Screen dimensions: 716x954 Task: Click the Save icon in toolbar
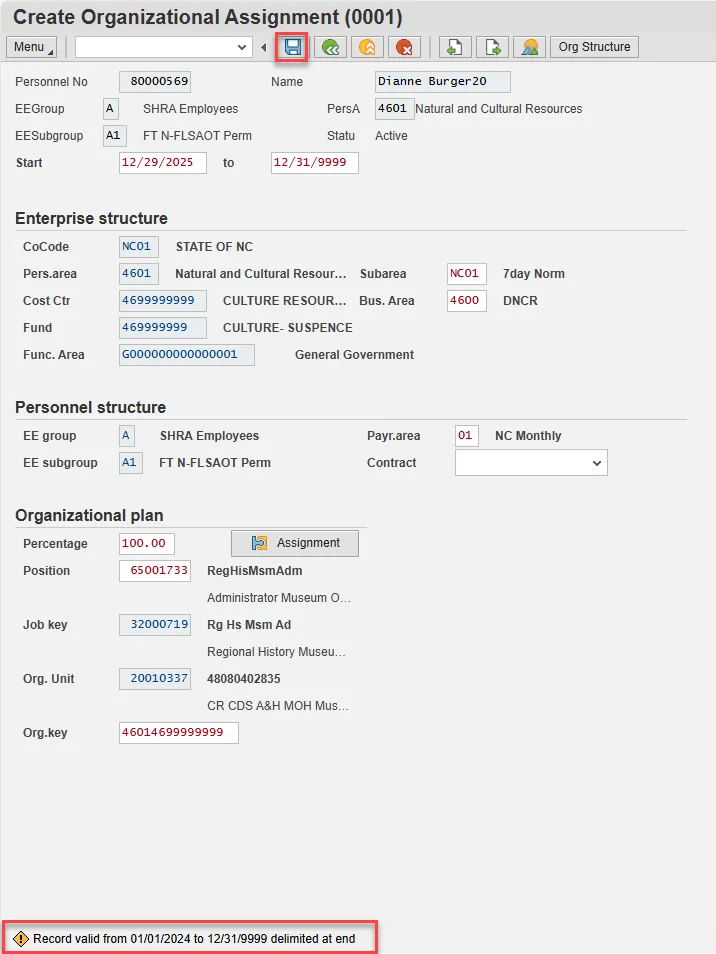pyautogui.click(x=293, y=47)
